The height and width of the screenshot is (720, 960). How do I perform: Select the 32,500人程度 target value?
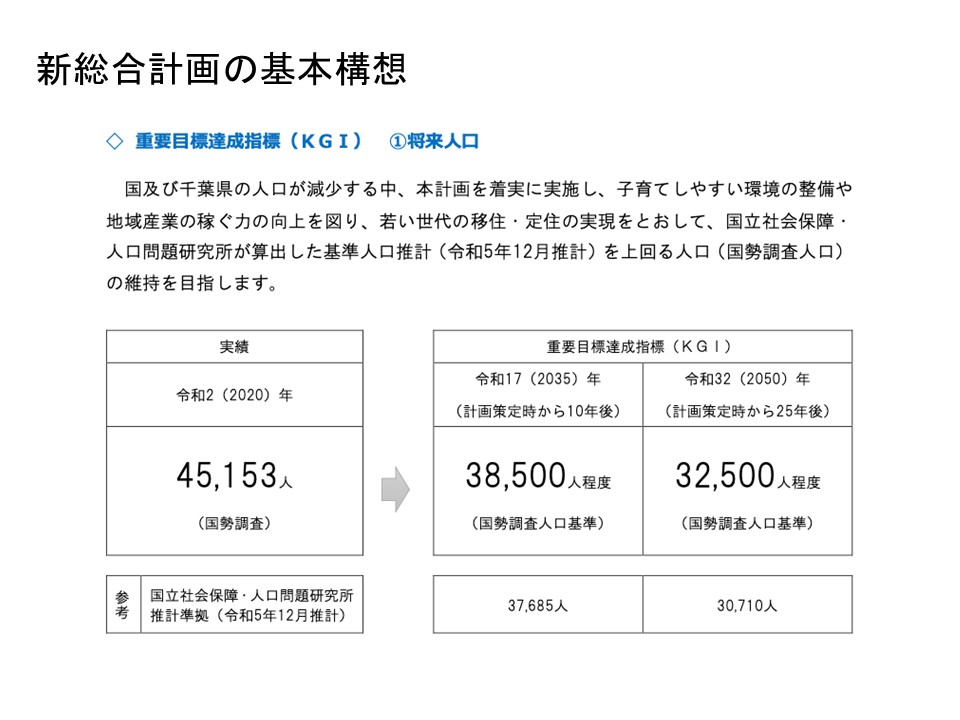tap(747, 477)
